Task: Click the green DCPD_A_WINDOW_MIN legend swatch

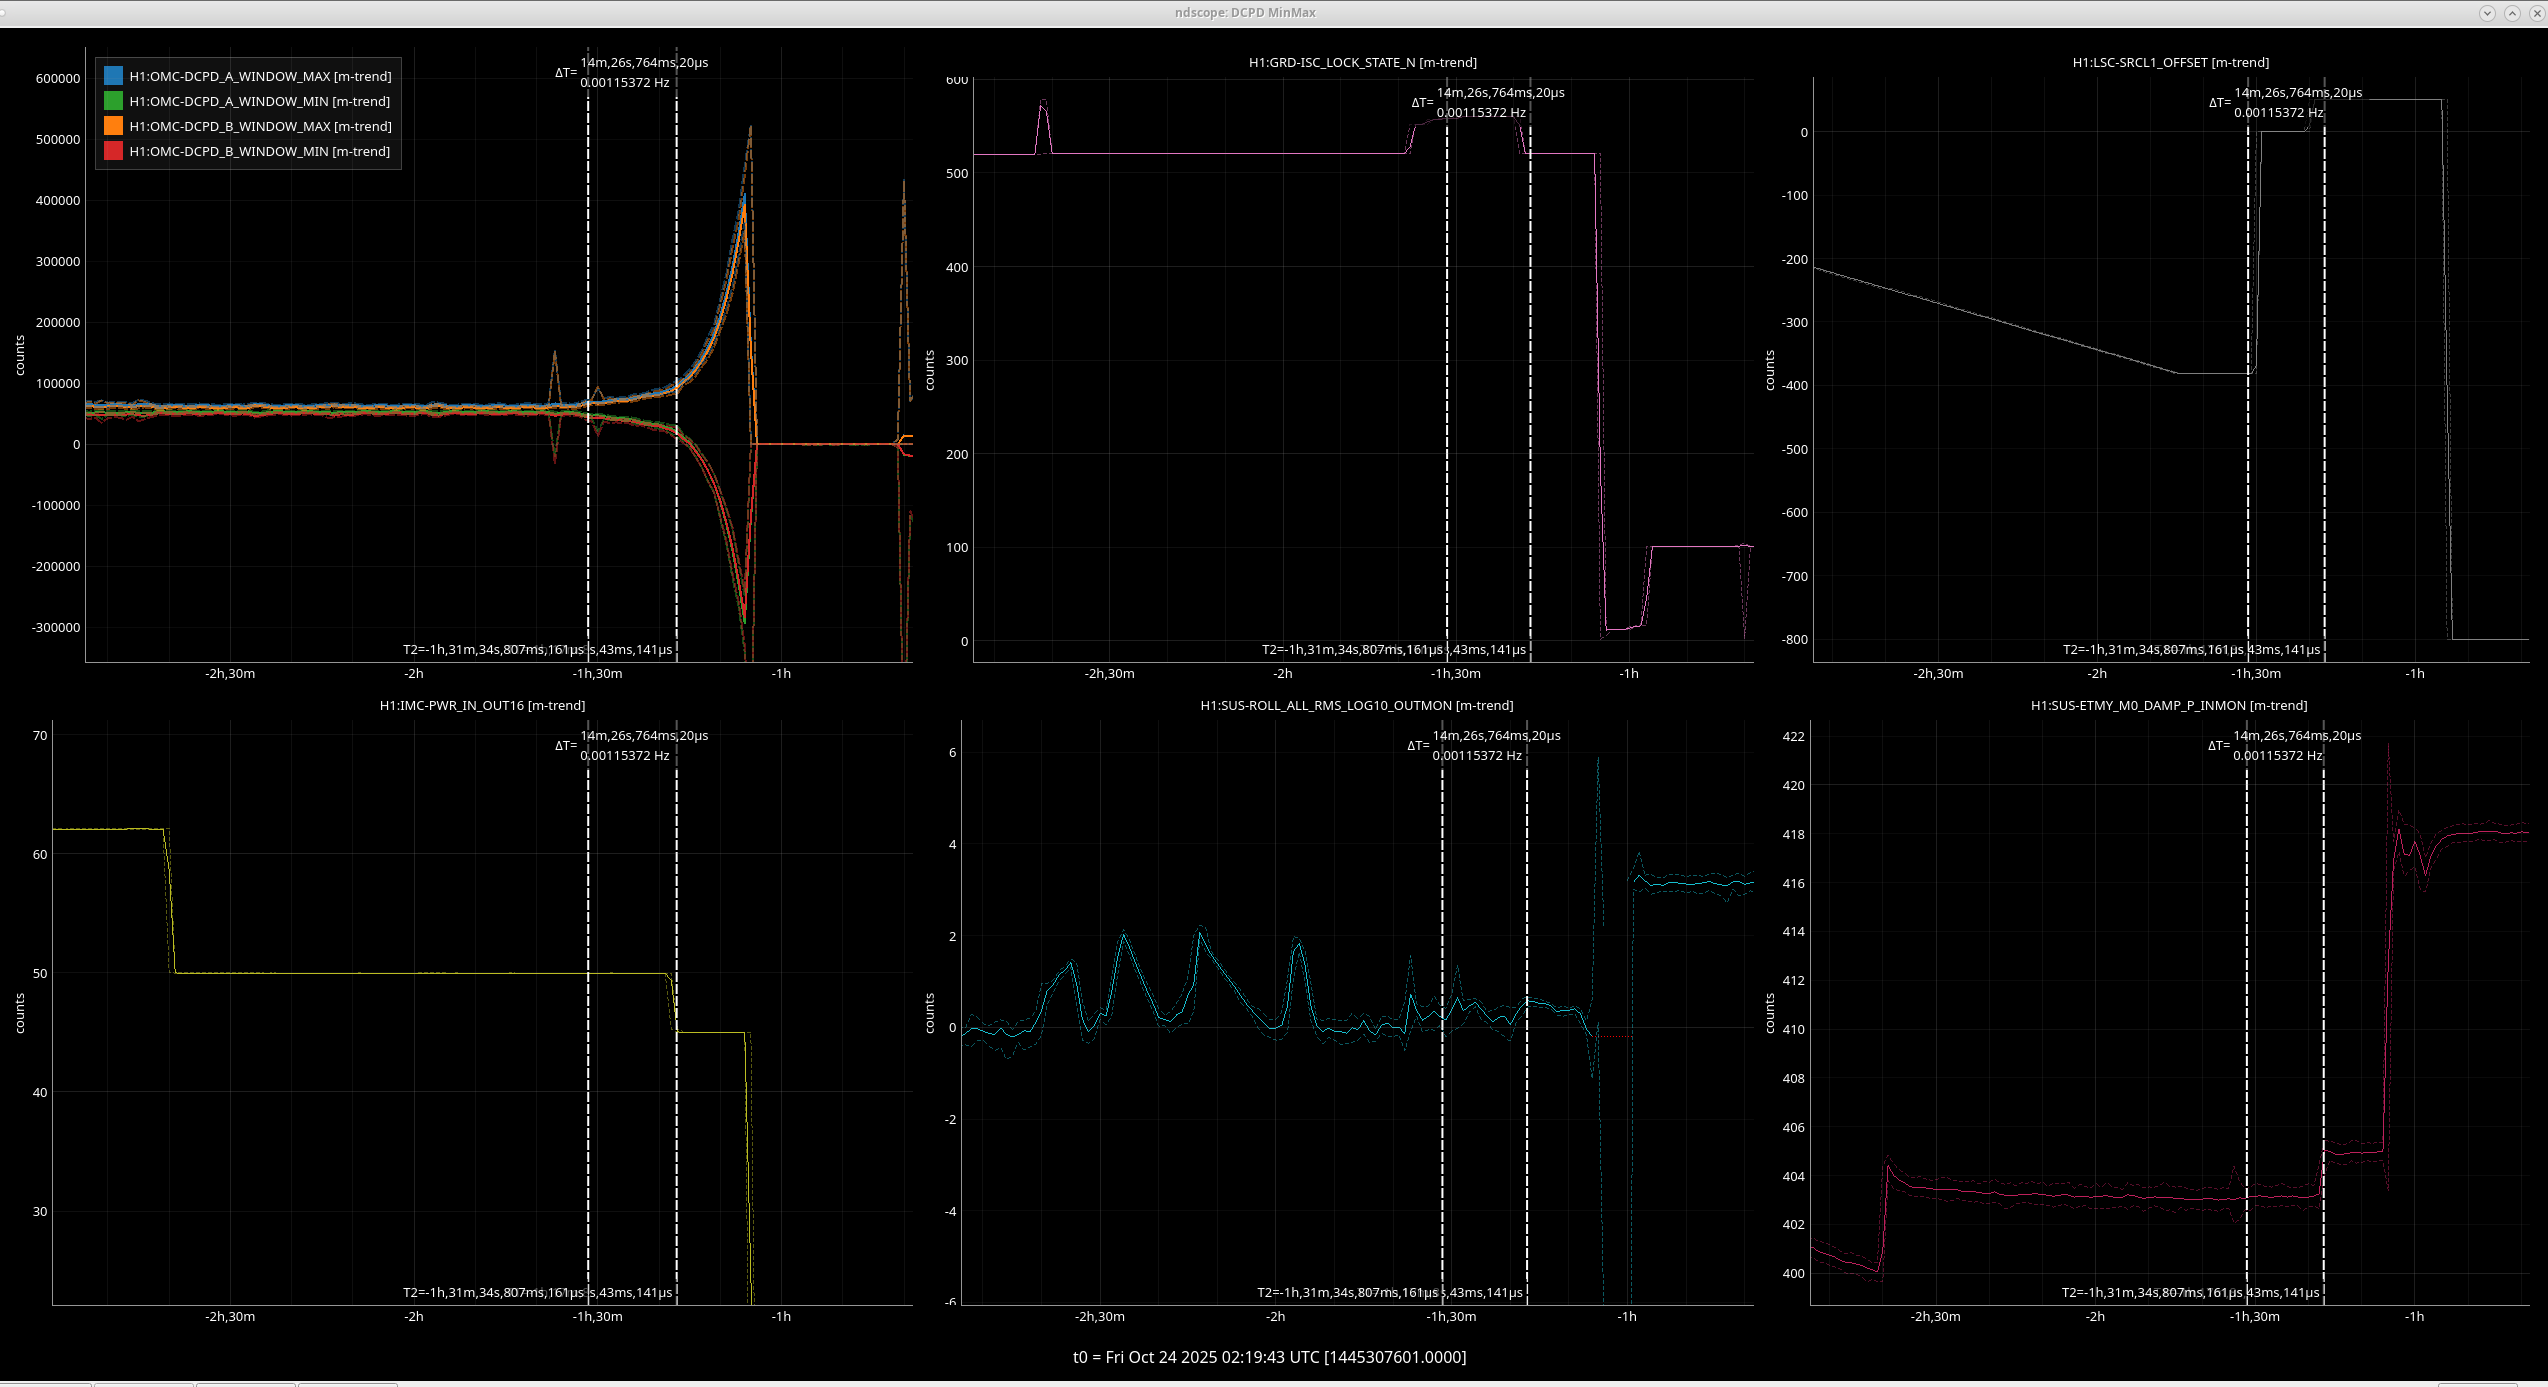Action: pyautogui.click(x=113, y=101)
